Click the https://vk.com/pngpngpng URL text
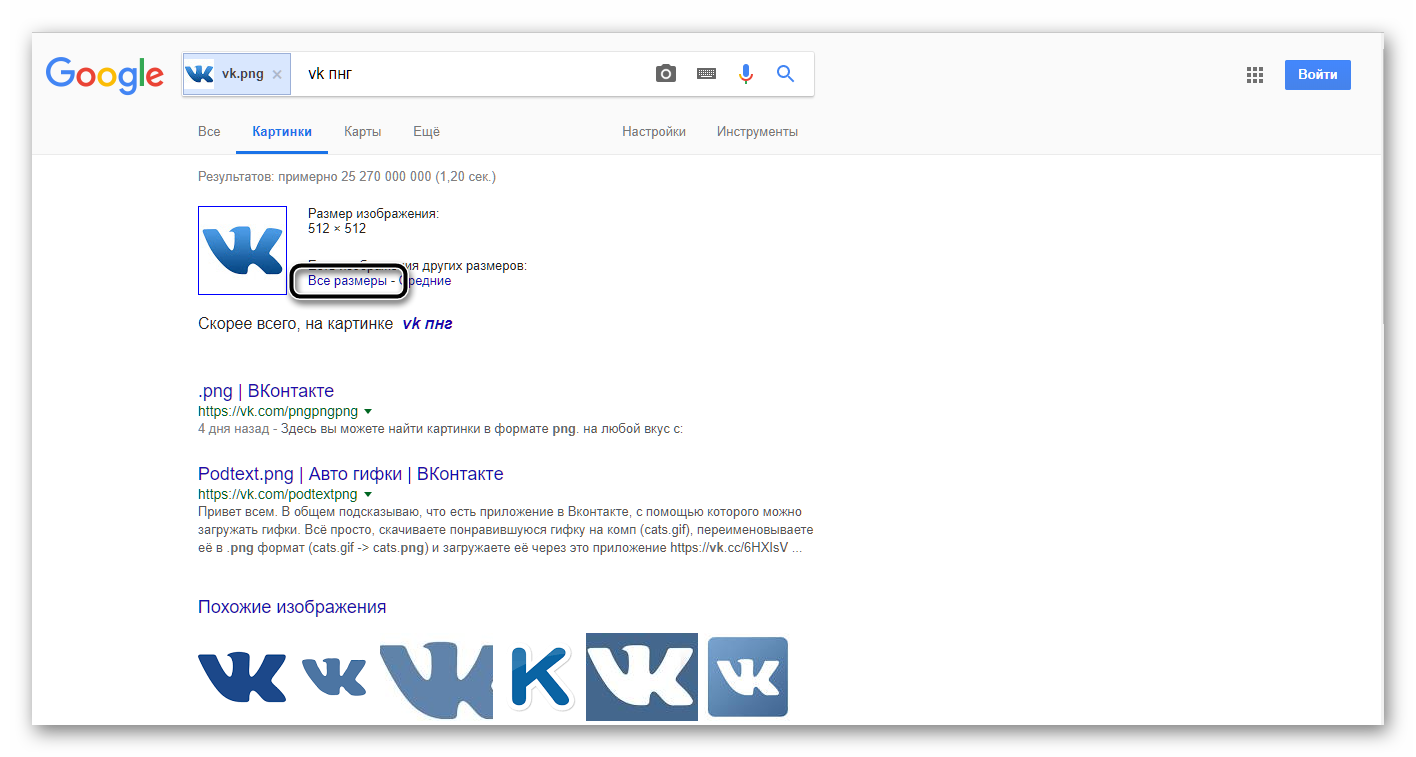 click(x=278, y=411)
